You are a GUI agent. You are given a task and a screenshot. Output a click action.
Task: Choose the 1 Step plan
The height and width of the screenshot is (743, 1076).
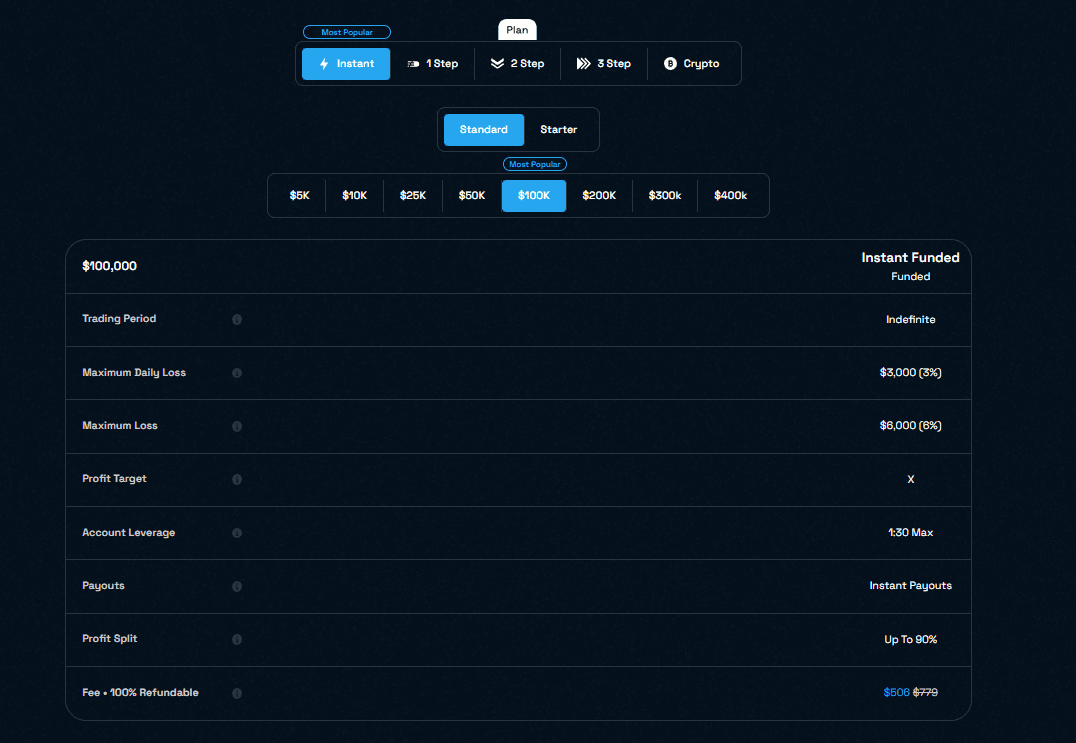(432, 64)
